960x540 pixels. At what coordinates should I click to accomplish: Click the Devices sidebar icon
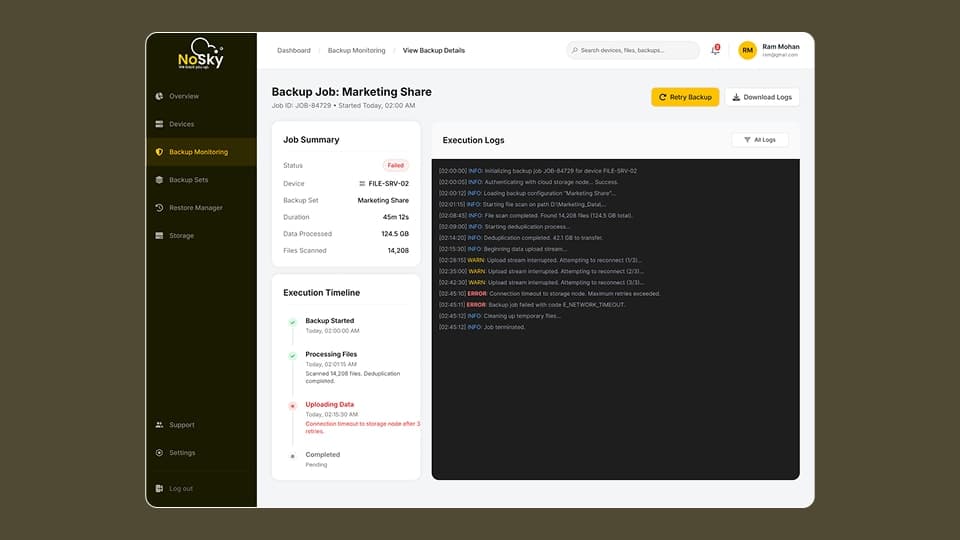pos(160,124)
